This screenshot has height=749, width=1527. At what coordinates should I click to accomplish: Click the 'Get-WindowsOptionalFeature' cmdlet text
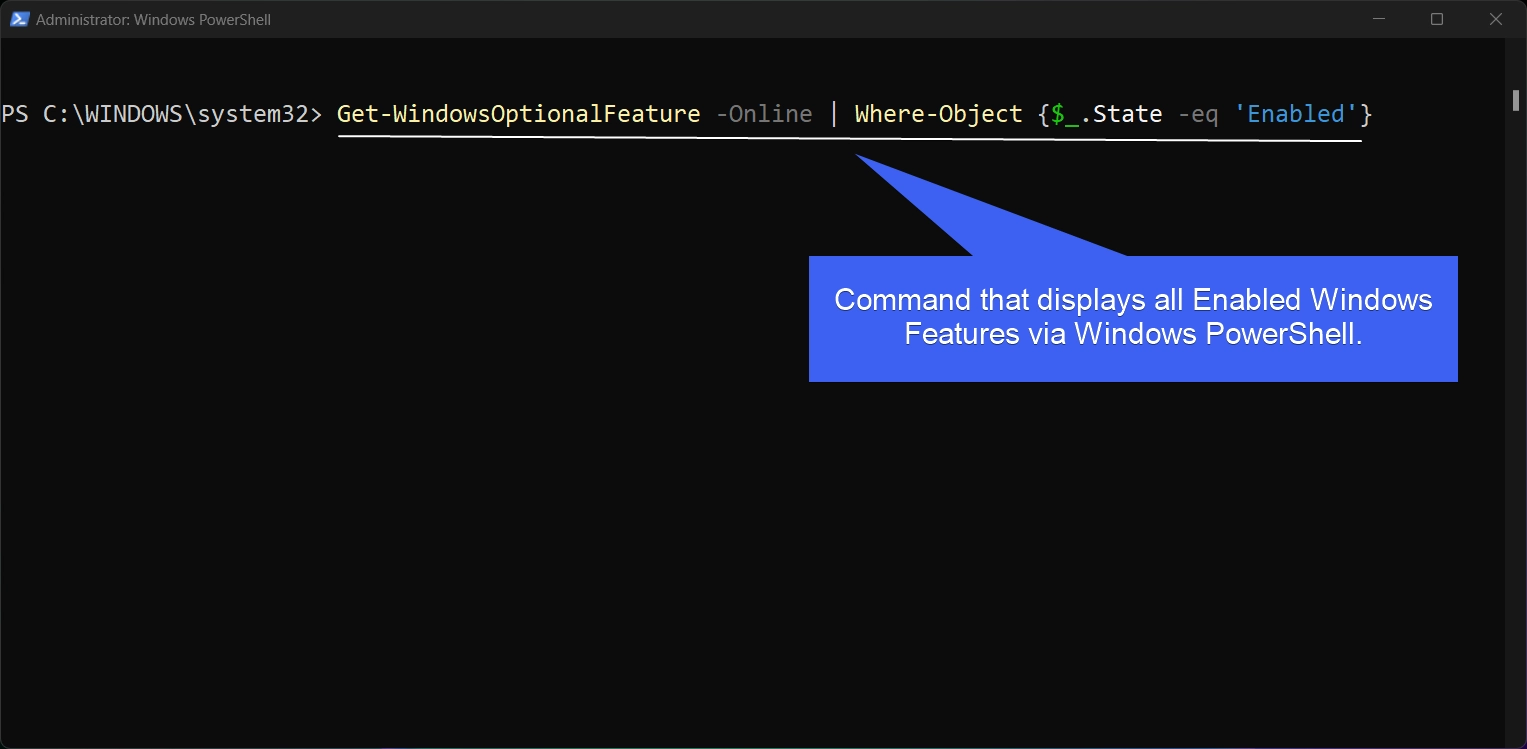point(518,114)
